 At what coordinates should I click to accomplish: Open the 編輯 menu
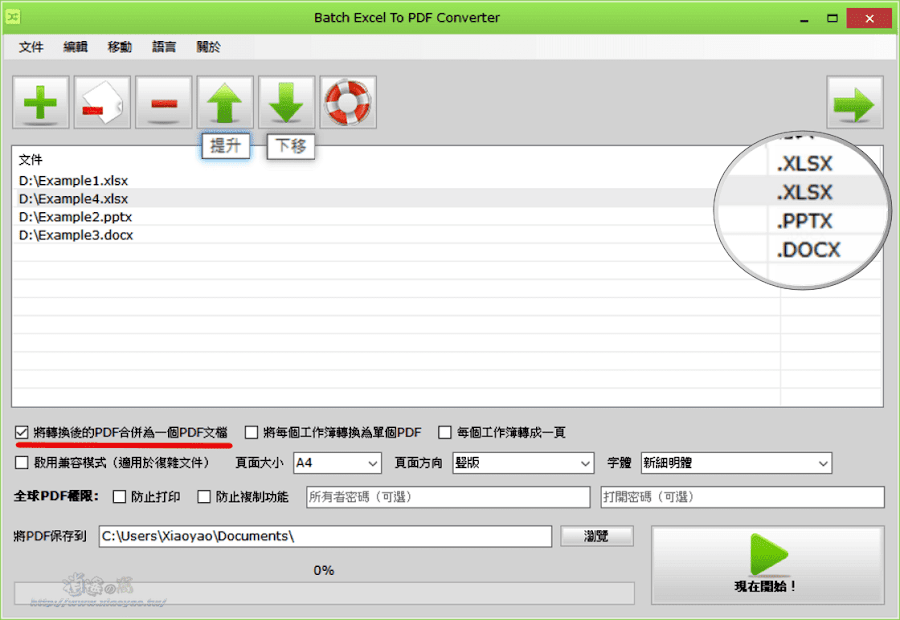75,47
